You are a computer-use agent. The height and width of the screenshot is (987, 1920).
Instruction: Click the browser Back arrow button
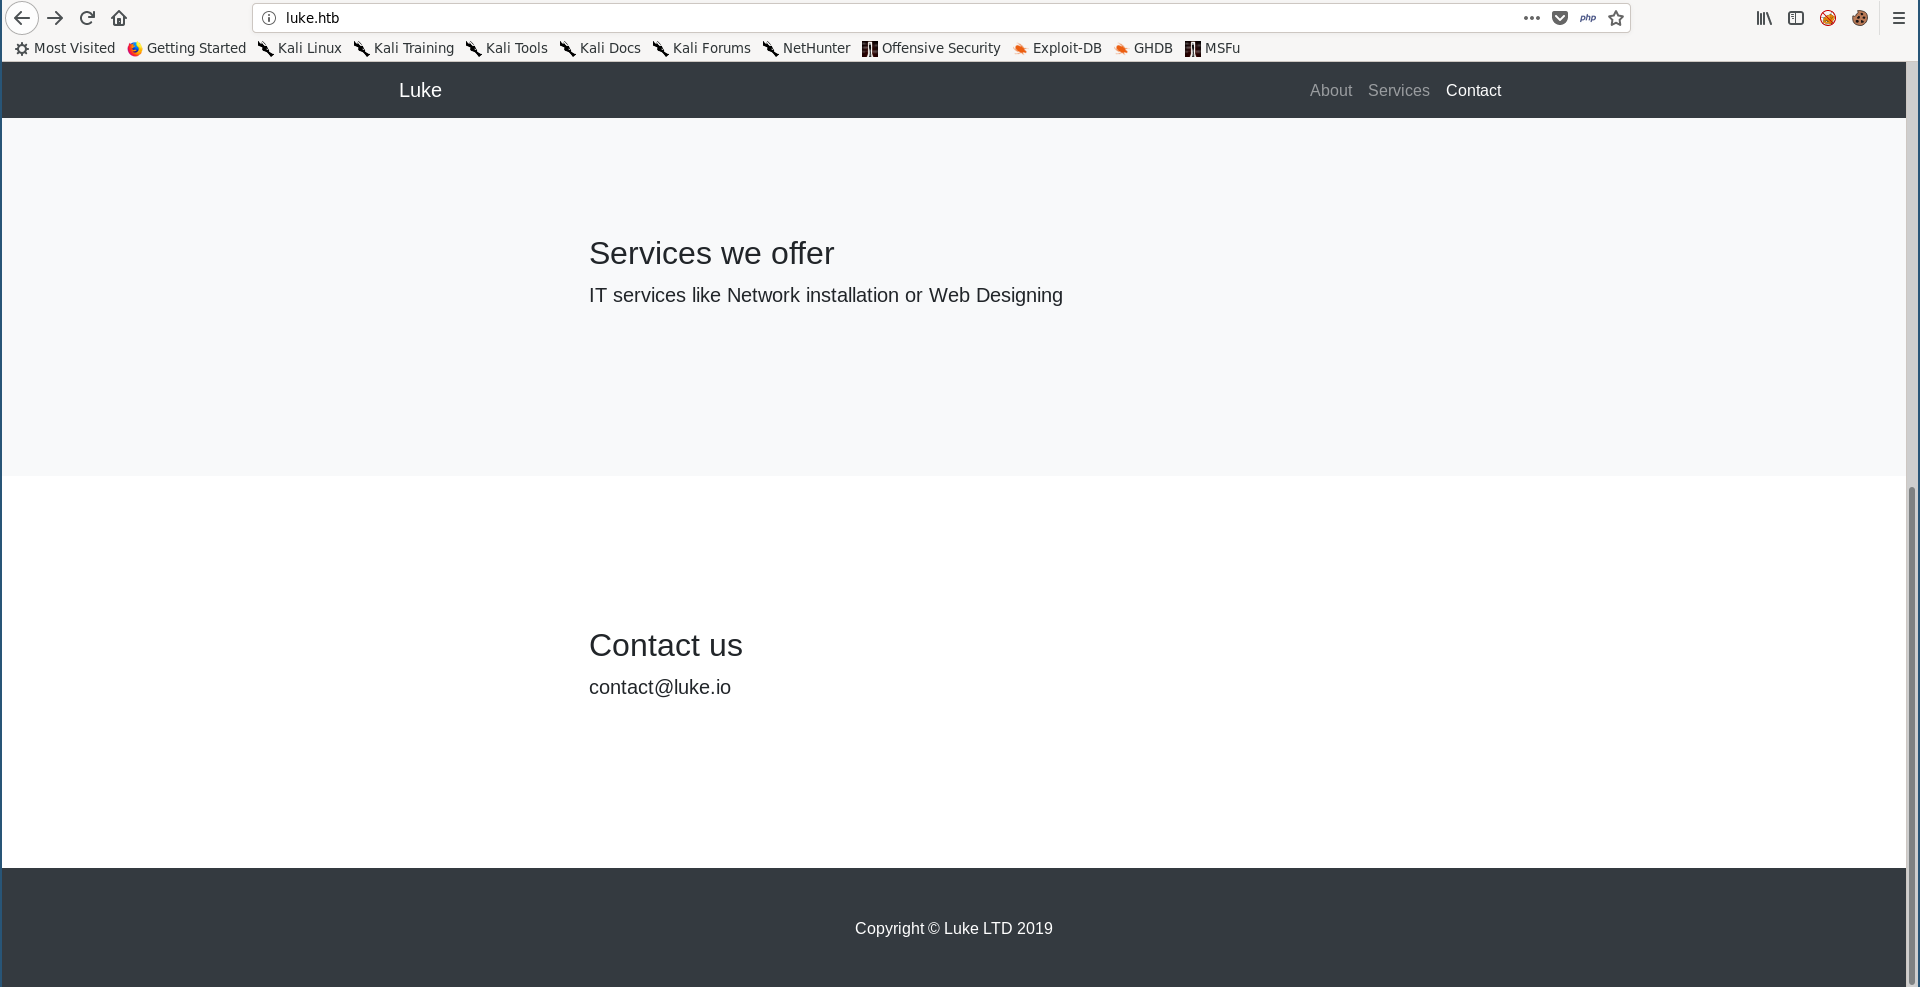[22, 18]
